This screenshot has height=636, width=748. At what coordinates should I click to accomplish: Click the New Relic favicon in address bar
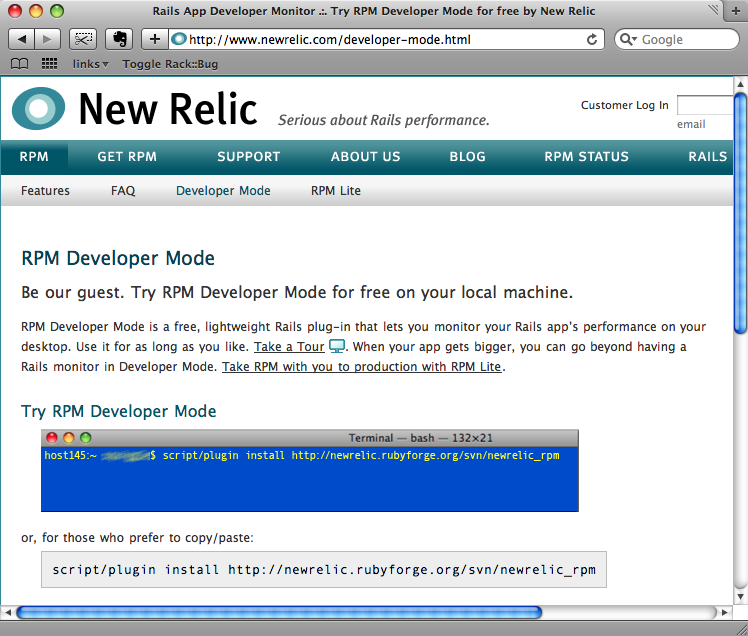(x=178, y=39)
